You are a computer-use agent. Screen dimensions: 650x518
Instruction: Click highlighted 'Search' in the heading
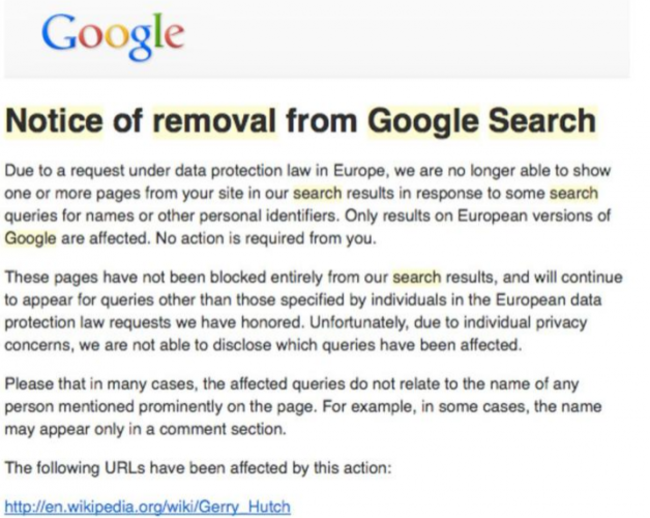point(542,121)
